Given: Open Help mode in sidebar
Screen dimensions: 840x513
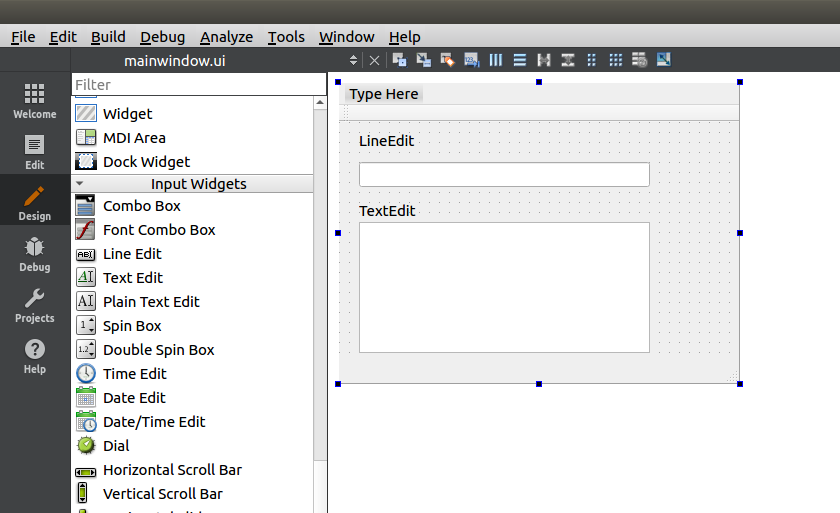Looking at the screenshot, I should point(35,357).
